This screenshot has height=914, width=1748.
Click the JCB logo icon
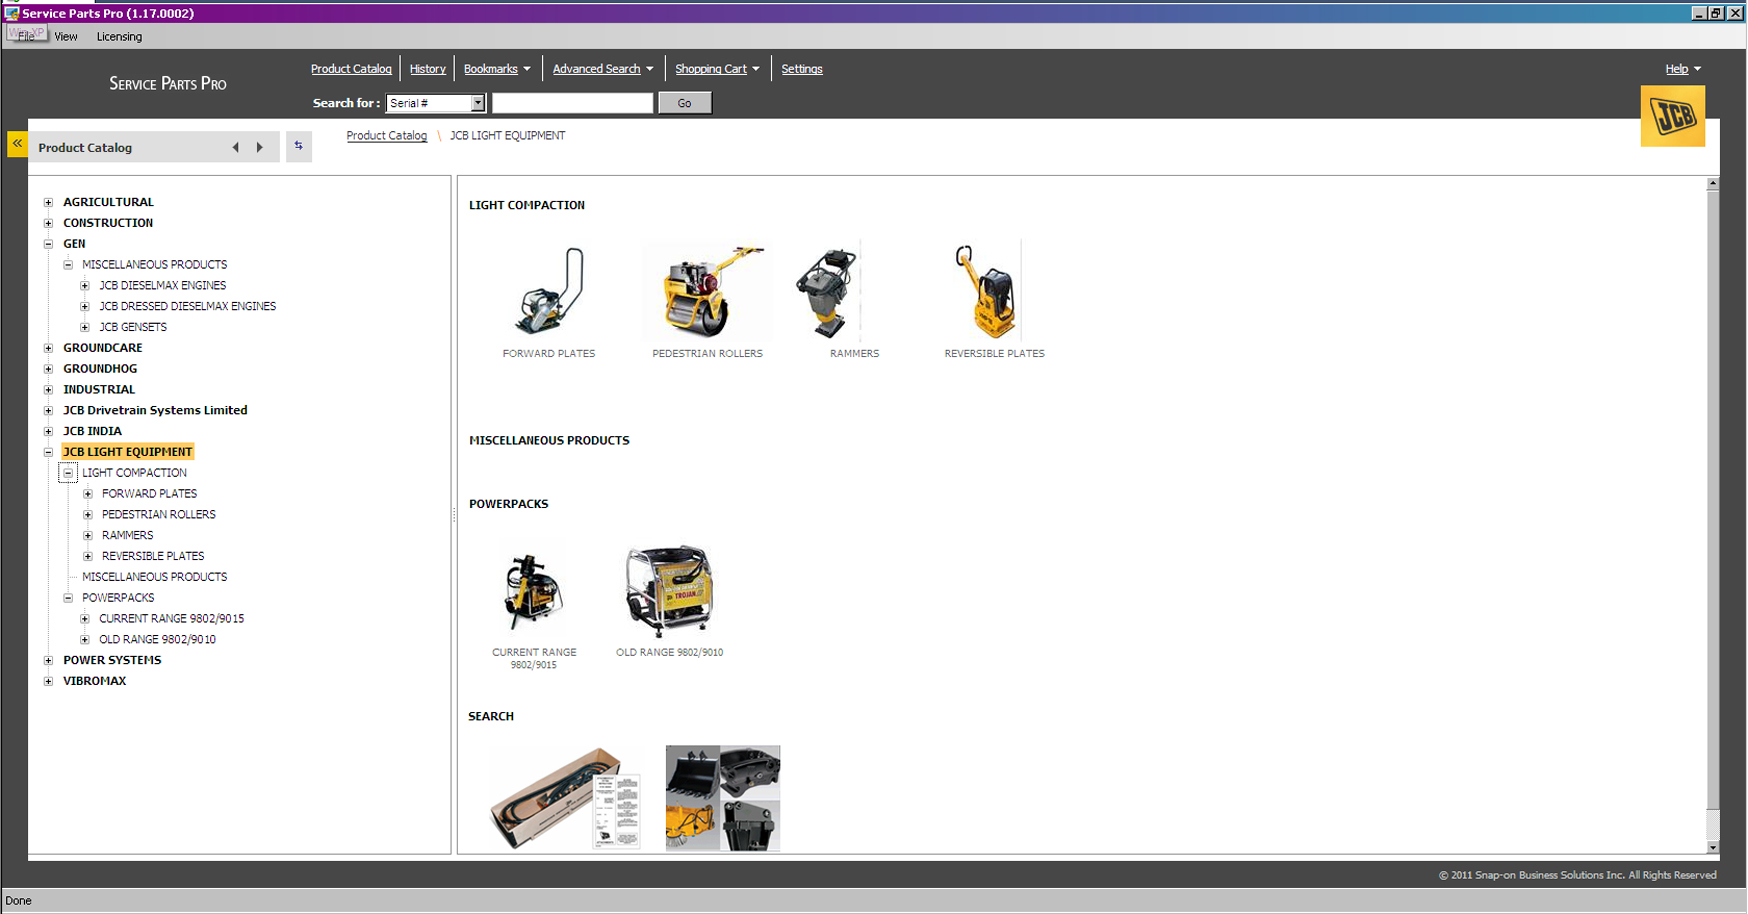[x=1672, y=117]
